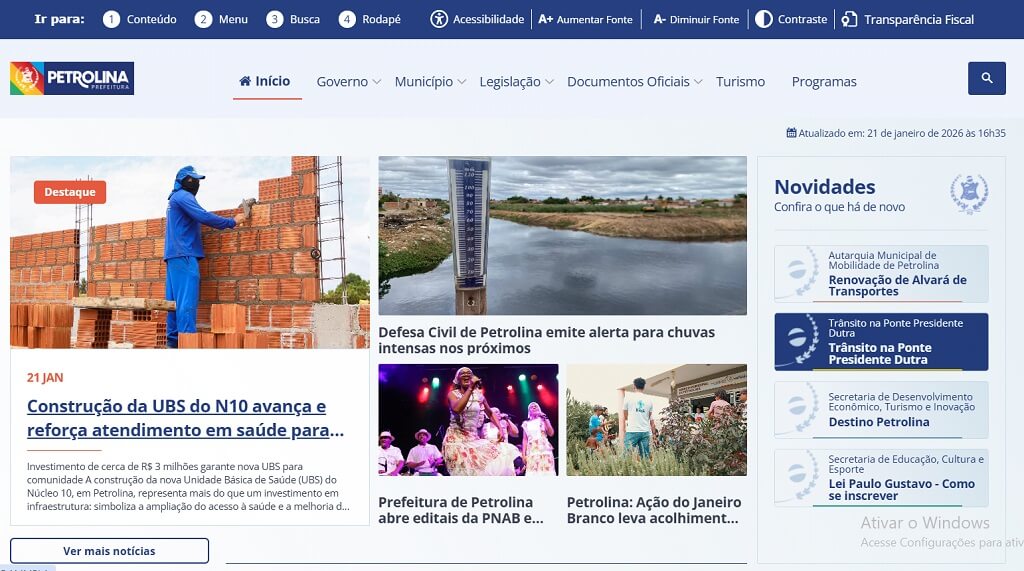Click the Transparência Fiscal icon
This screenshot has width=1024, height=571.
click(x=849, y=19)
